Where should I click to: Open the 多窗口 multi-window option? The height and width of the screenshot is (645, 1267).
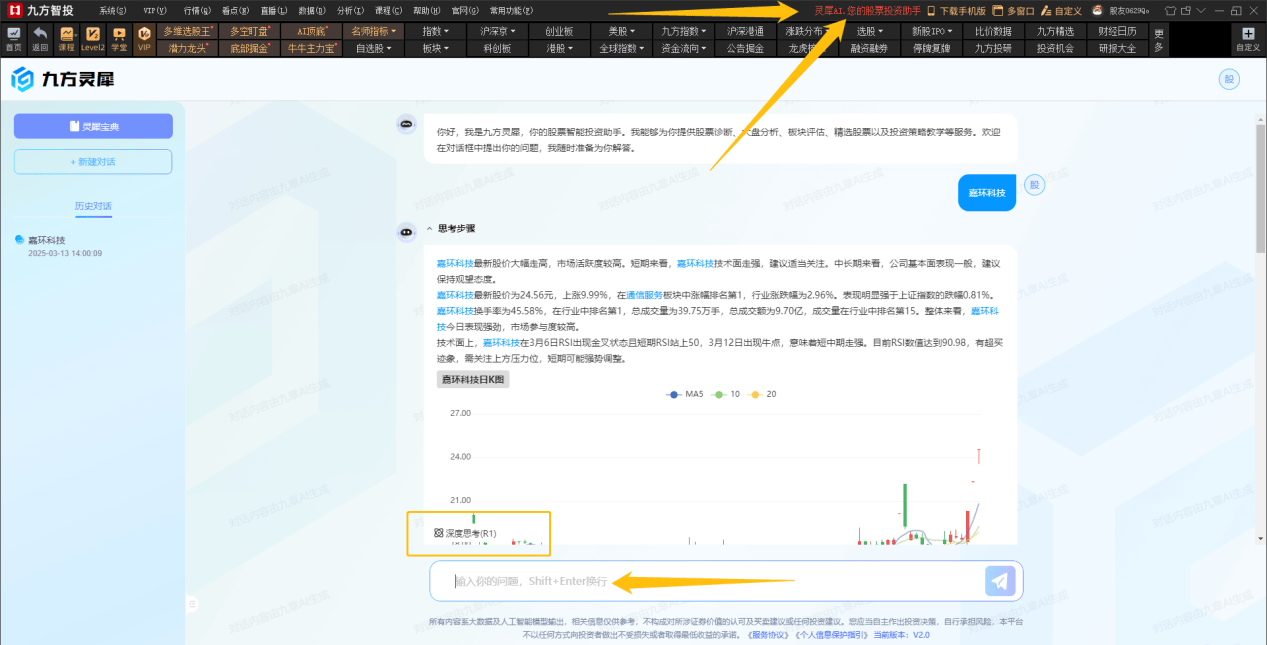(x=1013, y=10)
